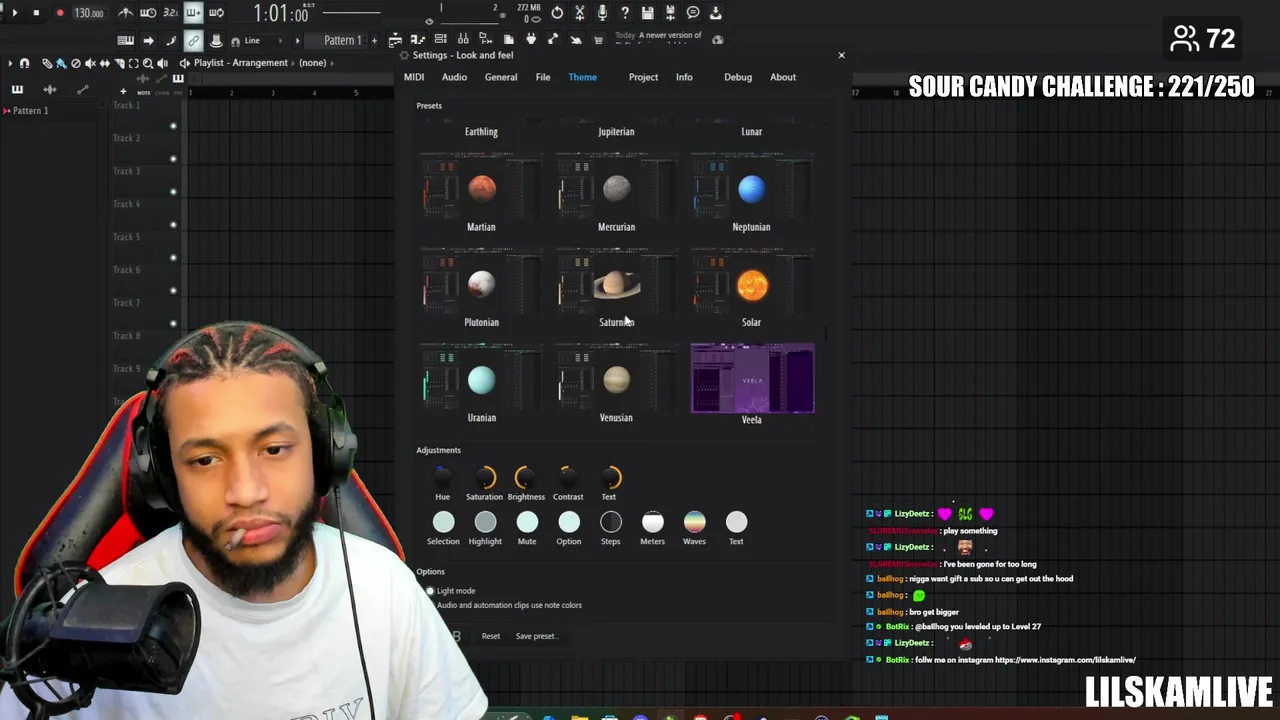Click the Saturation adjustment knob
Viewport: 1280px width, 720px height.
(x=485, y=478)
